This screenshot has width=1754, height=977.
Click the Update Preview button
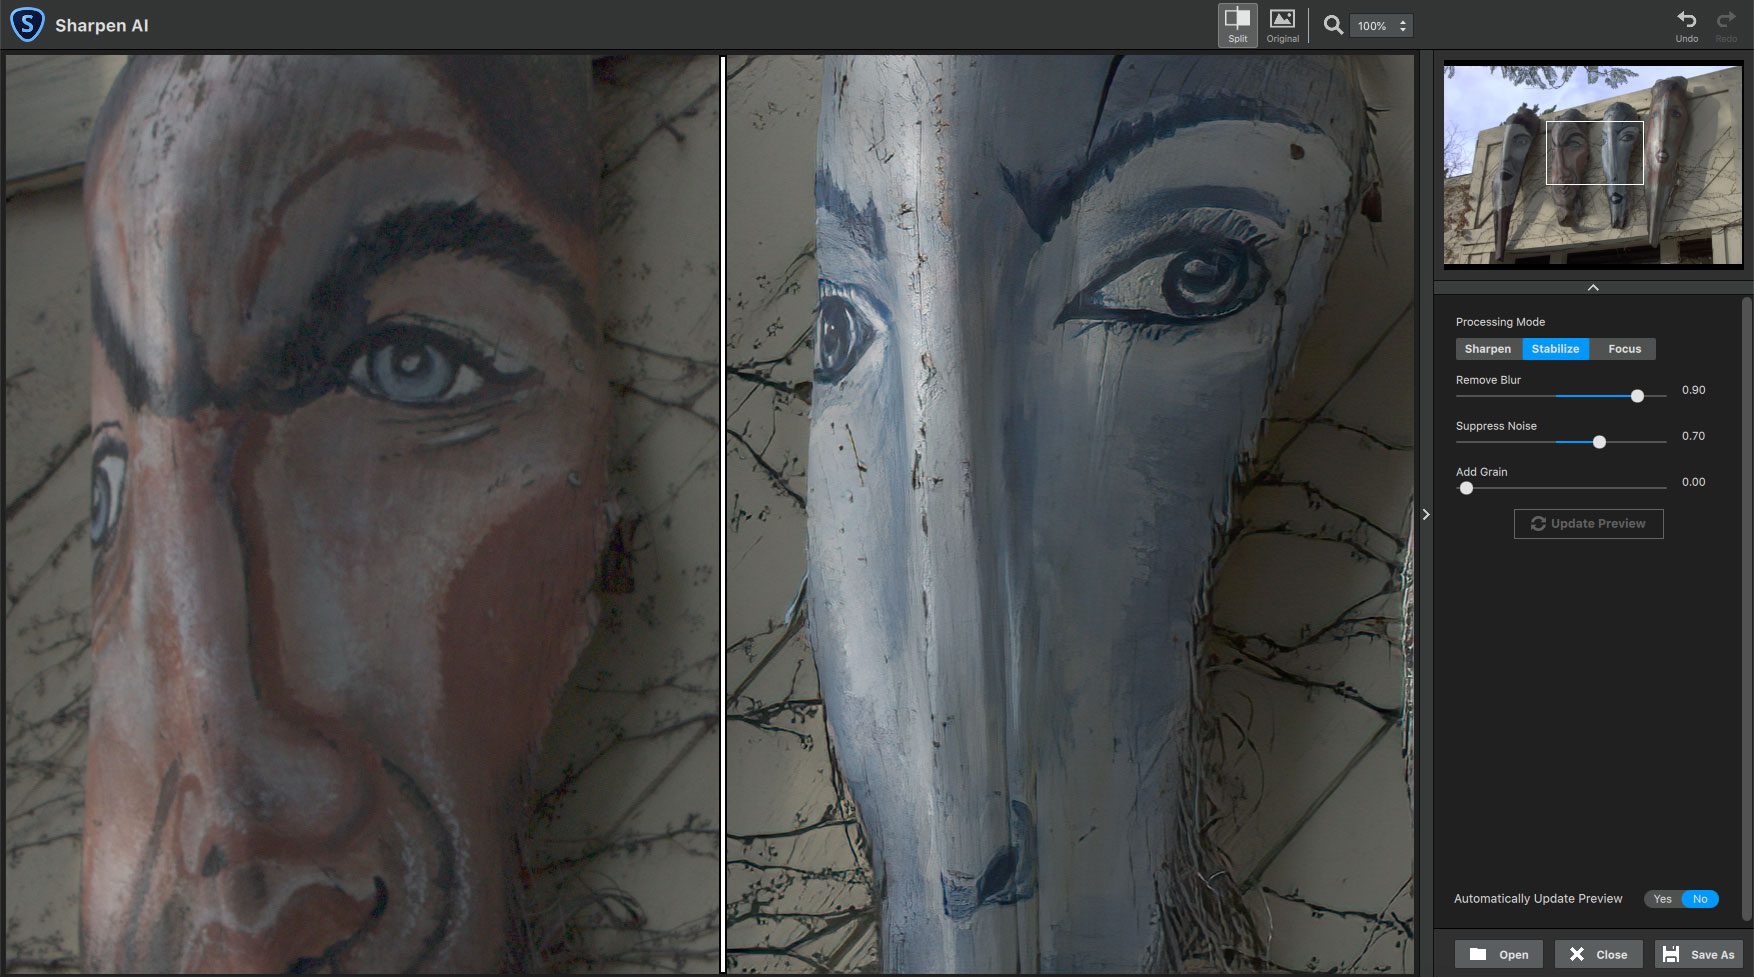click(x=1588, y=524)
